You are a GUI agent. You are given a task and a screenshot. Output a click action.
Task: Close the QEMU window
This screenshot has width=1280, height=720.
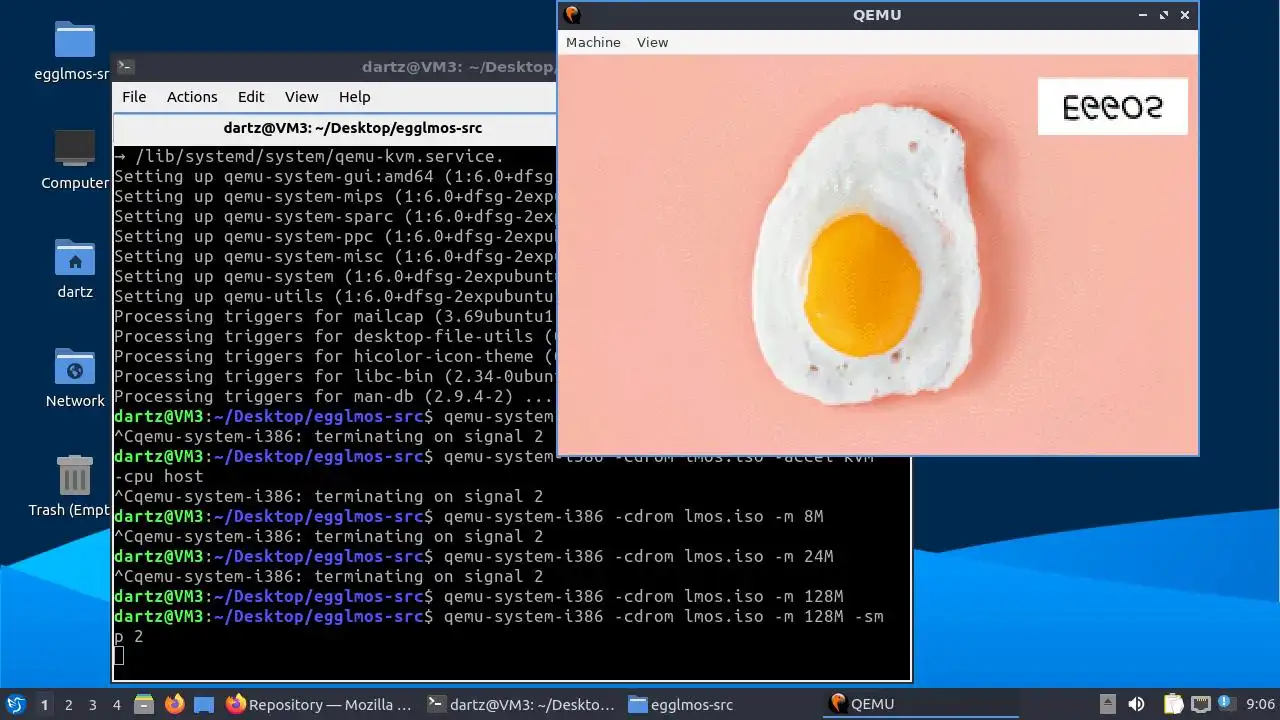coord(1185,15)
